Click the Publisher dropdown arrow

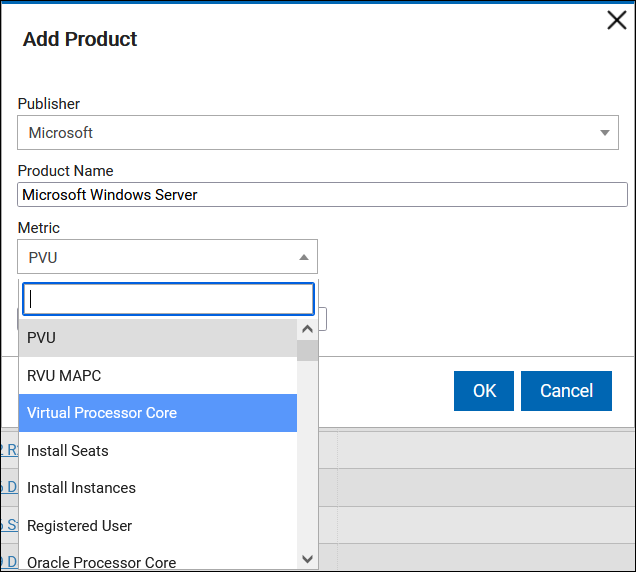click(604, 133)
